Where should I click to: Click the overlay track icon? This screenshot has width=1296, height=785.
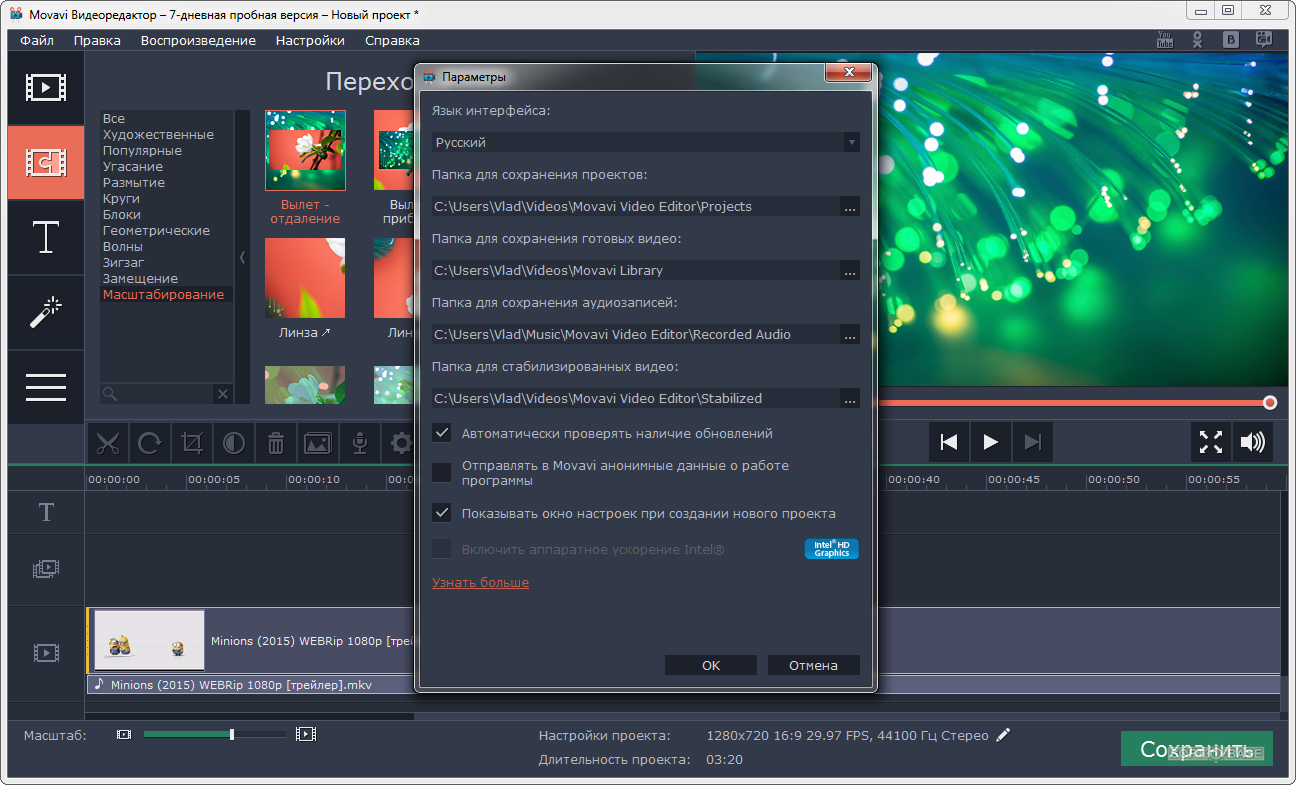coord(46,569)
